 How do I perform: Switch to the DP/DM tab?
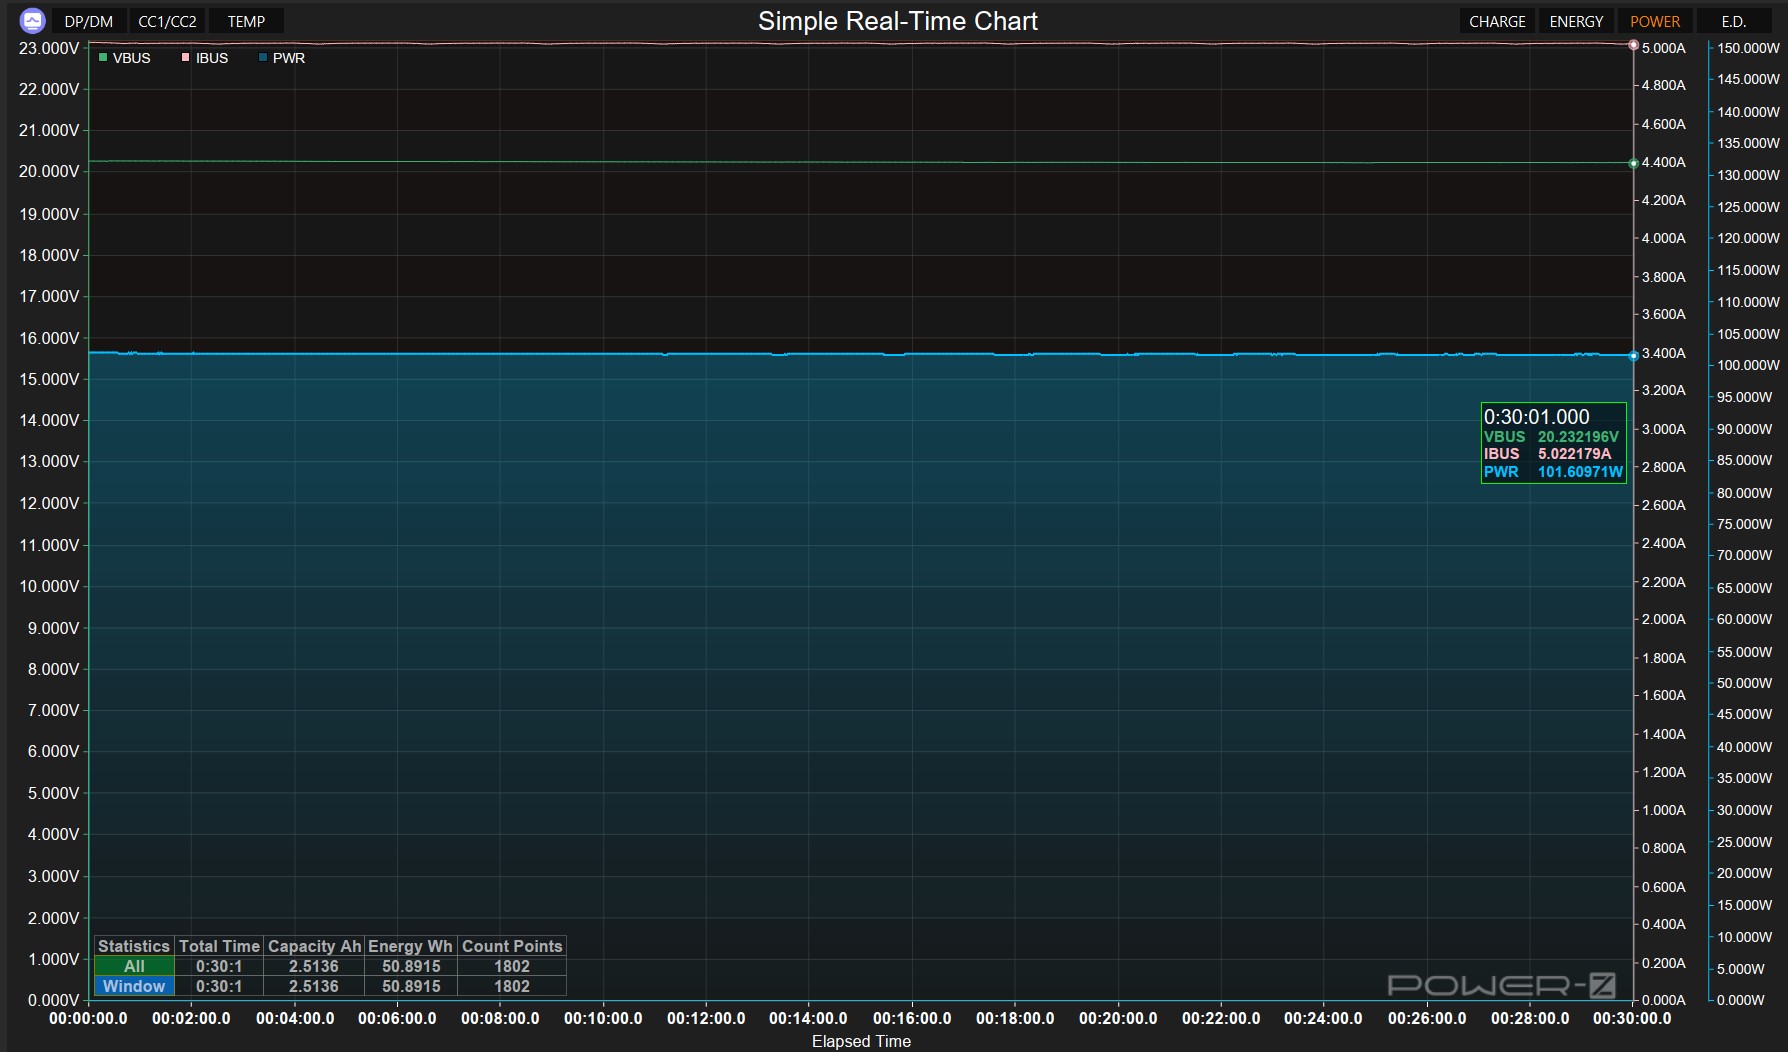coord(89,21)
